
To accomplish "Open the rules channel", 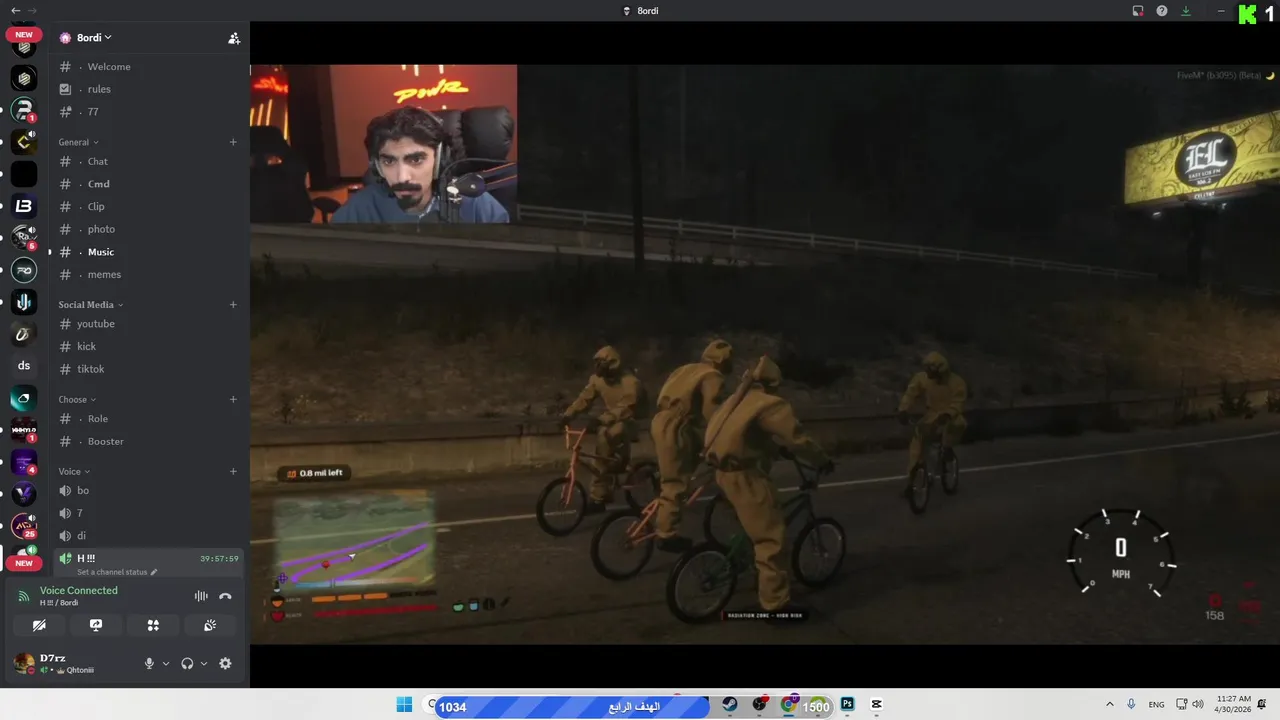I will [149, 89].
